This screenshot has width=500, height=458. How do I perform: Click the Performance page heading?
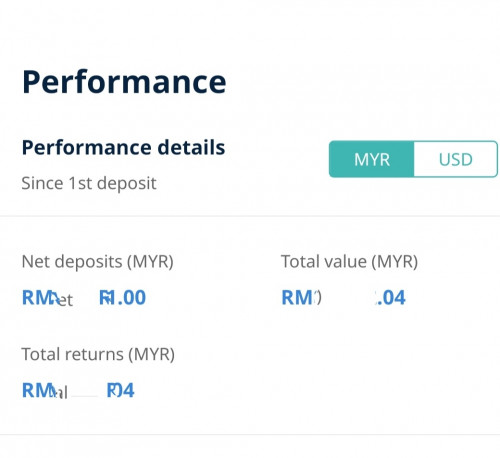pyautogui.click(x=124, y=82)
